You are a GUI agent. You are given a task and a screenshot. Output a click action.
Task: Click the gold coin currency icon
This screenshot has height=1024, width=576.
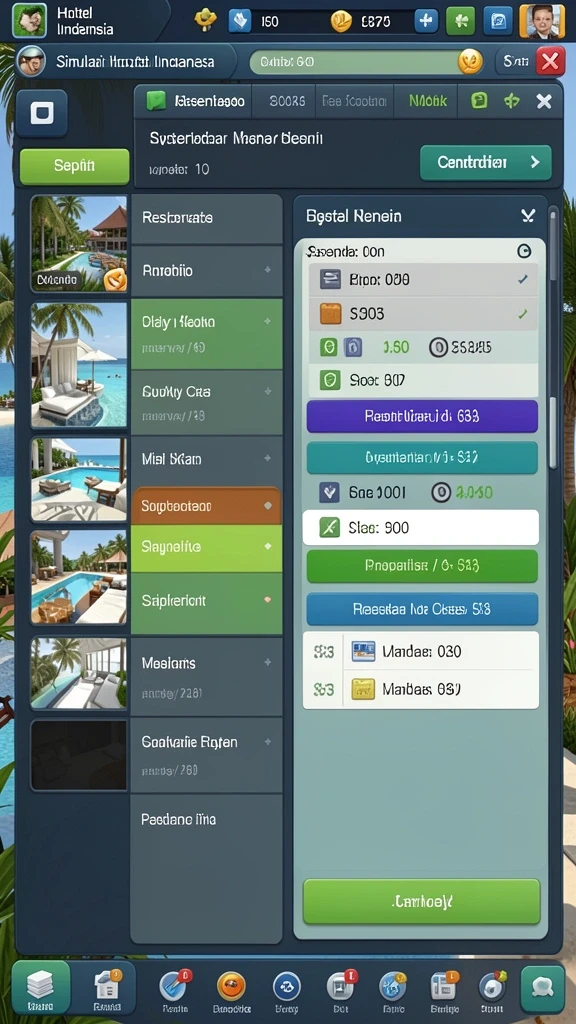pos(341,22)
